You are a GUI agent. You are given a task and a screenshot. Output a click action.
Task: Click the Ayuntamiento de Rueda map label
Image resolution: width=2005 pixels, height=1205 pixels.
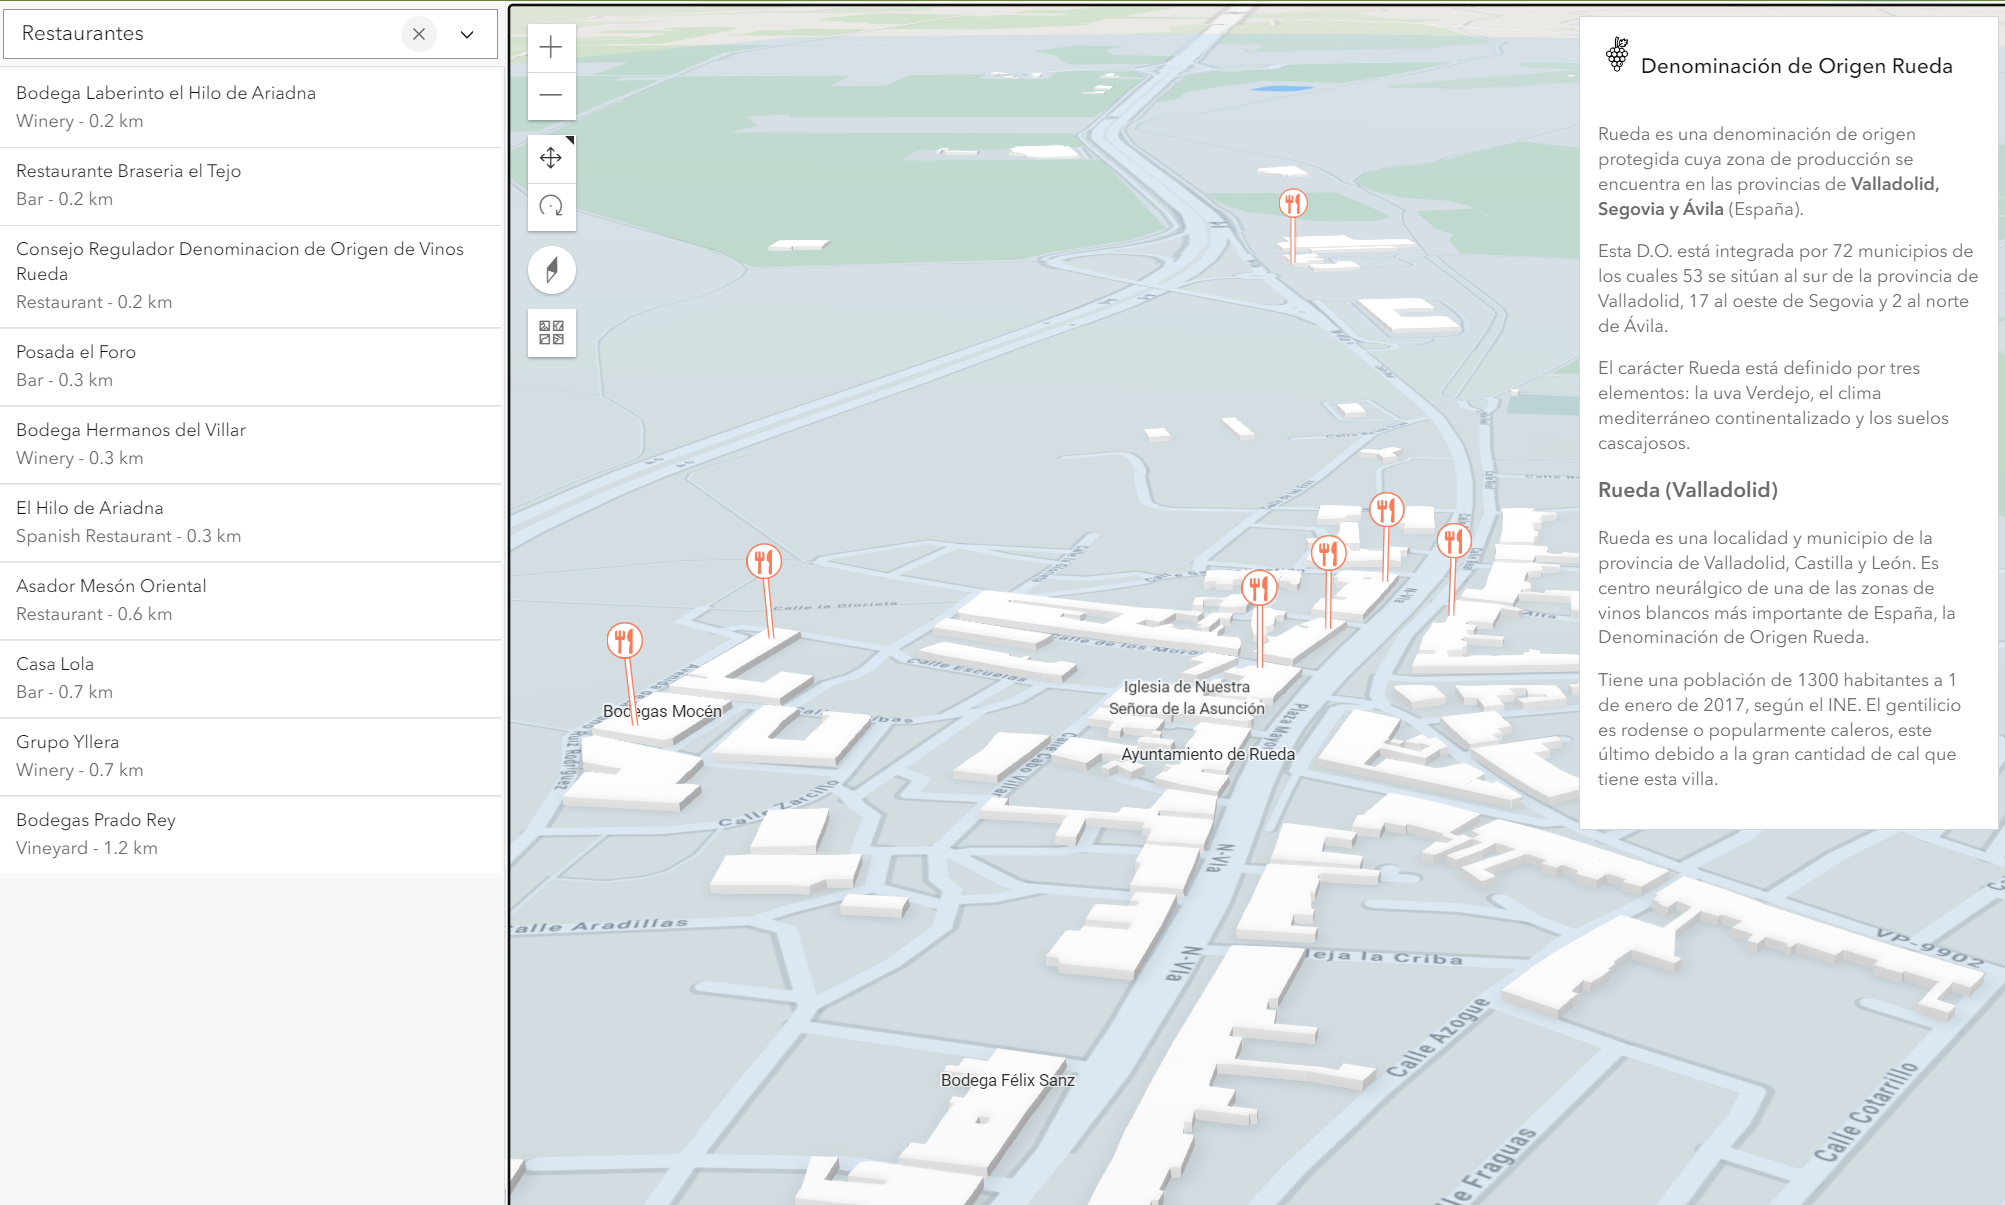point(1207,754)
